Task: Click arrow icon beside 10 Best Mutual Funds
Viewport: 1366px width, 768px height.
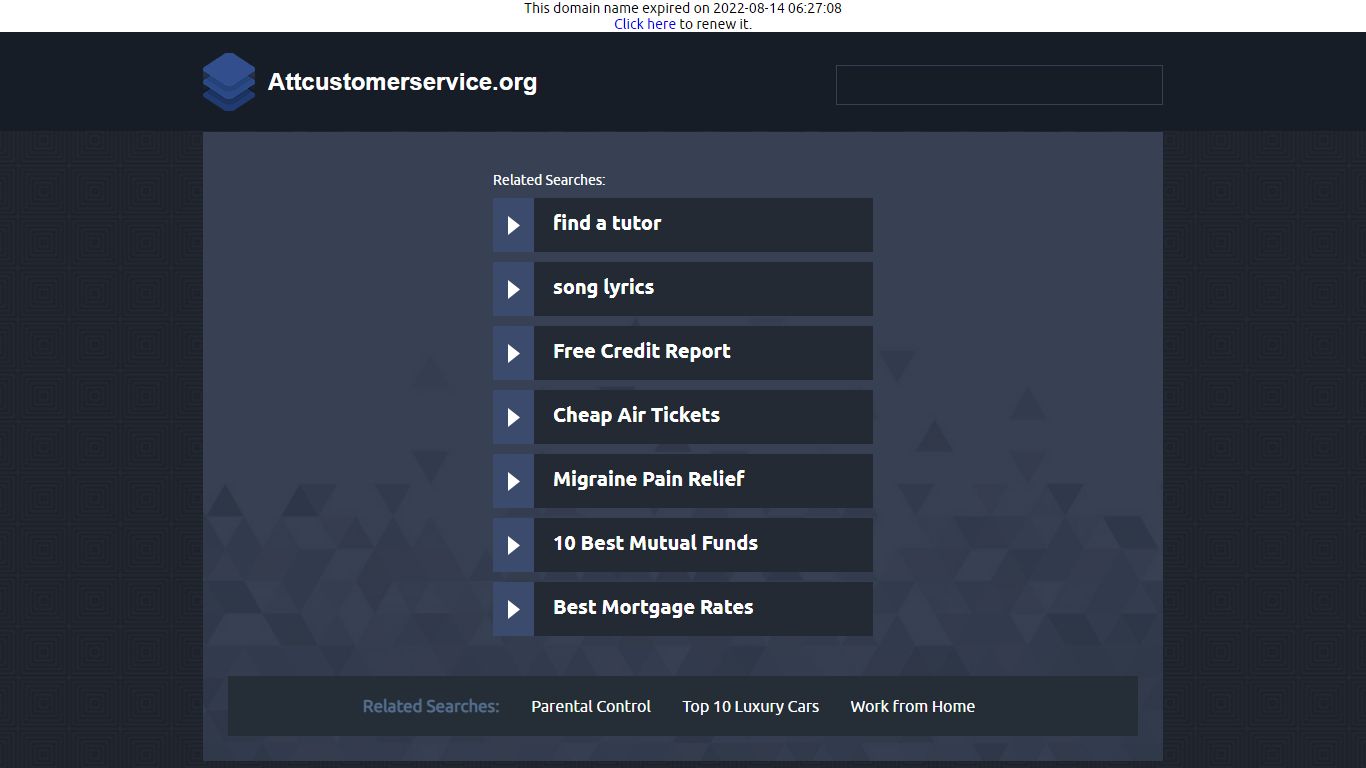Action: (x=513, y=545)
